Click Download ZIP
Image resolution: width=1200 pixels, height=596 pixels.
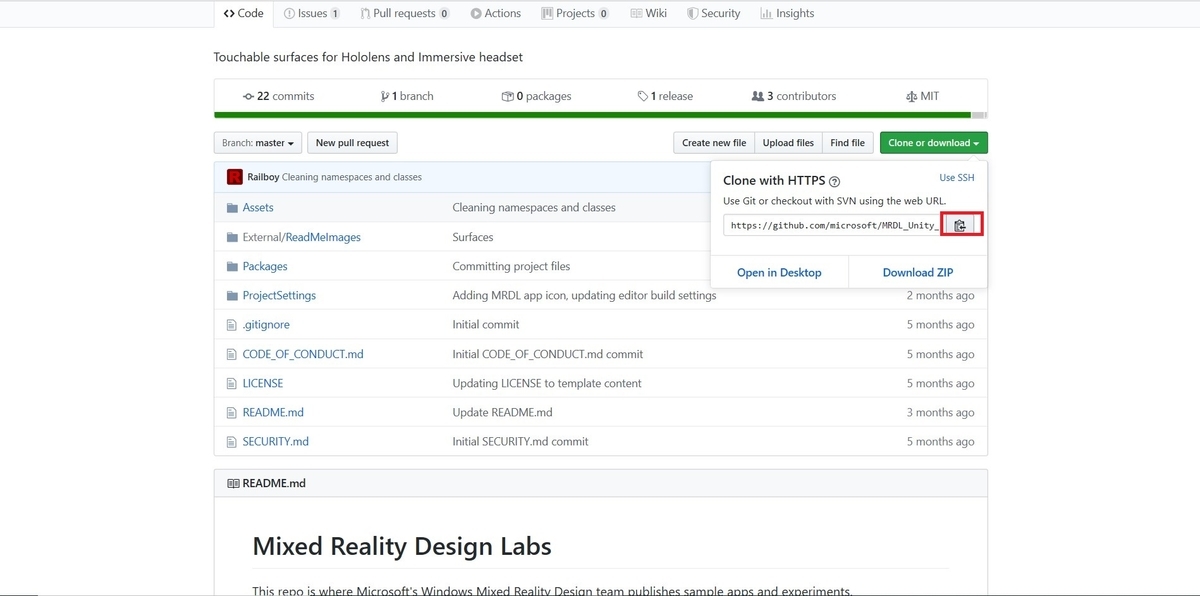[918, 272]
